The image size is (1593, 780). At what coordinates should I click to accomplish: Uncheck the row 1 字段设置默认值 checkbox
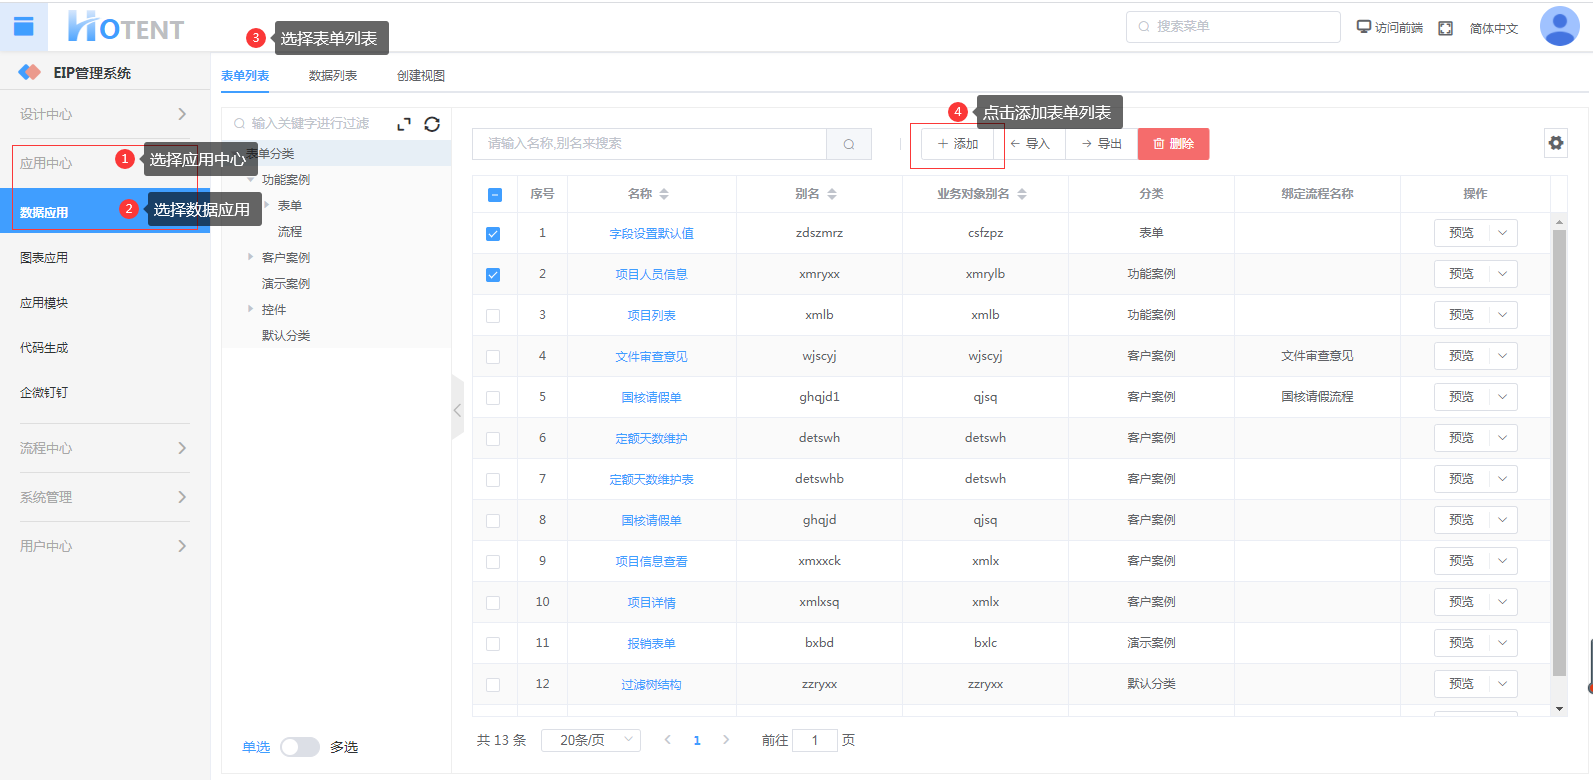tap(493, 234)
